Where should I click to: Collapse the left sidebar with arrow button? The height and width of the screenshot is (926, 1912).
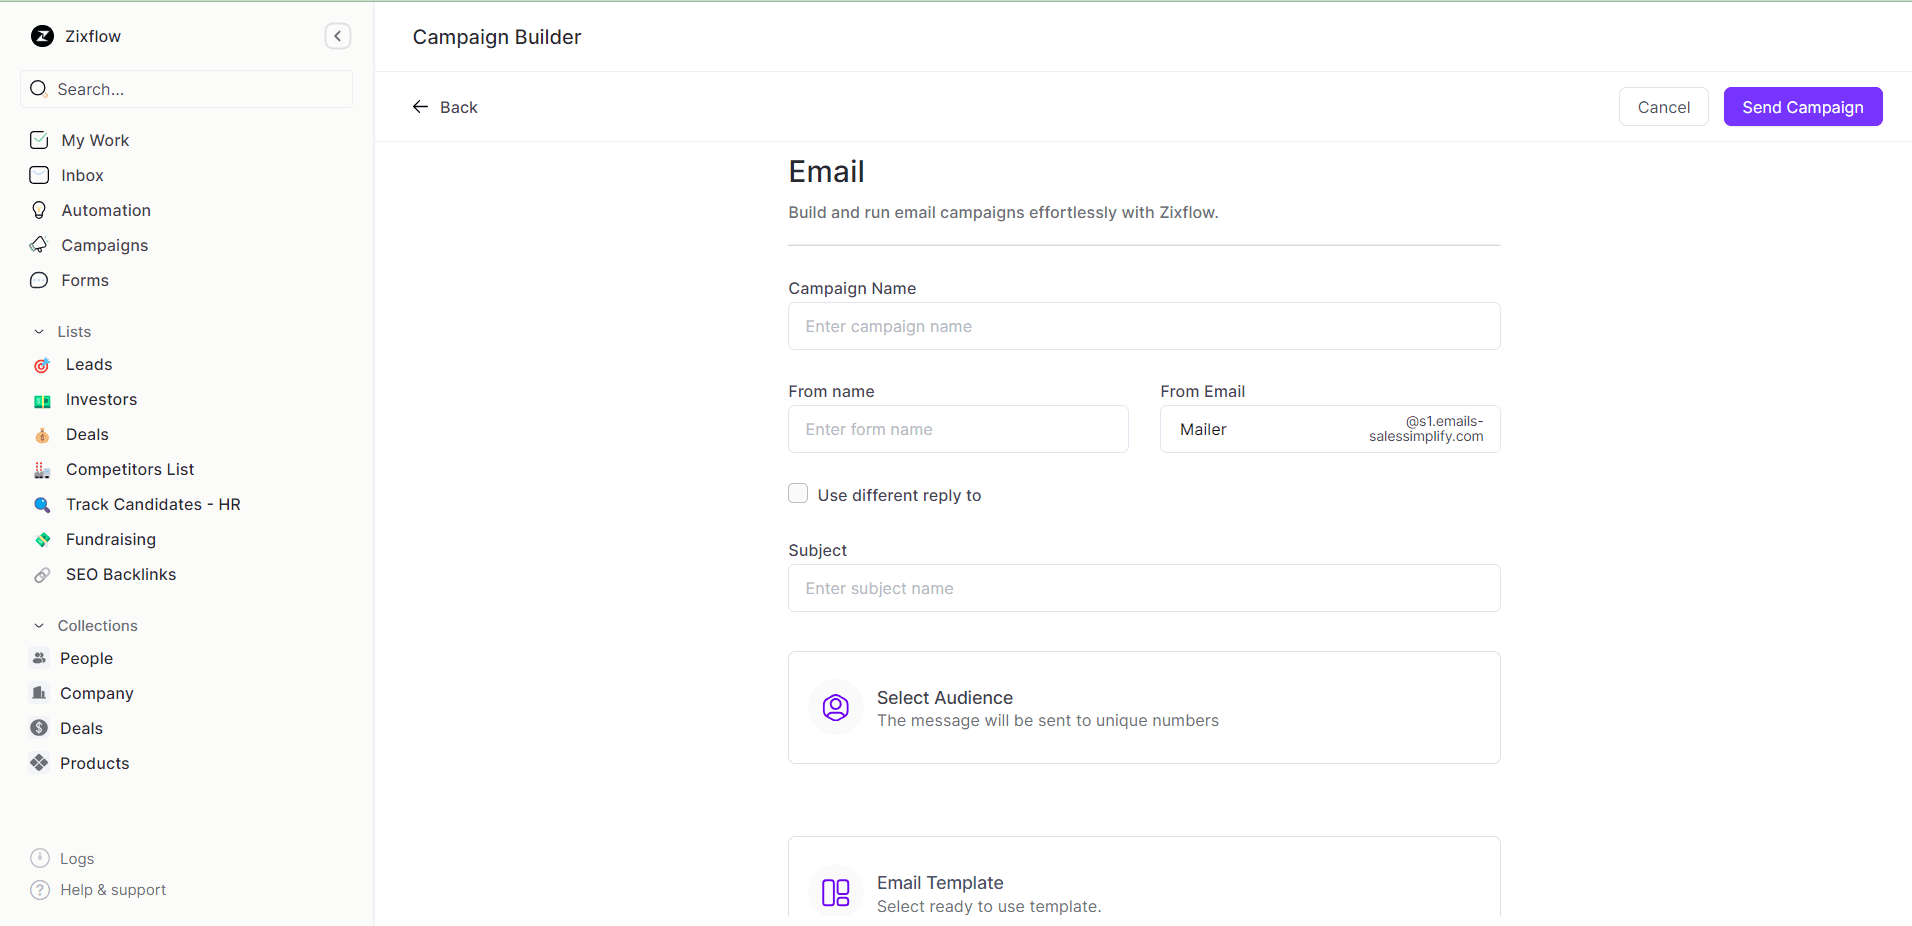coord(338,35)
